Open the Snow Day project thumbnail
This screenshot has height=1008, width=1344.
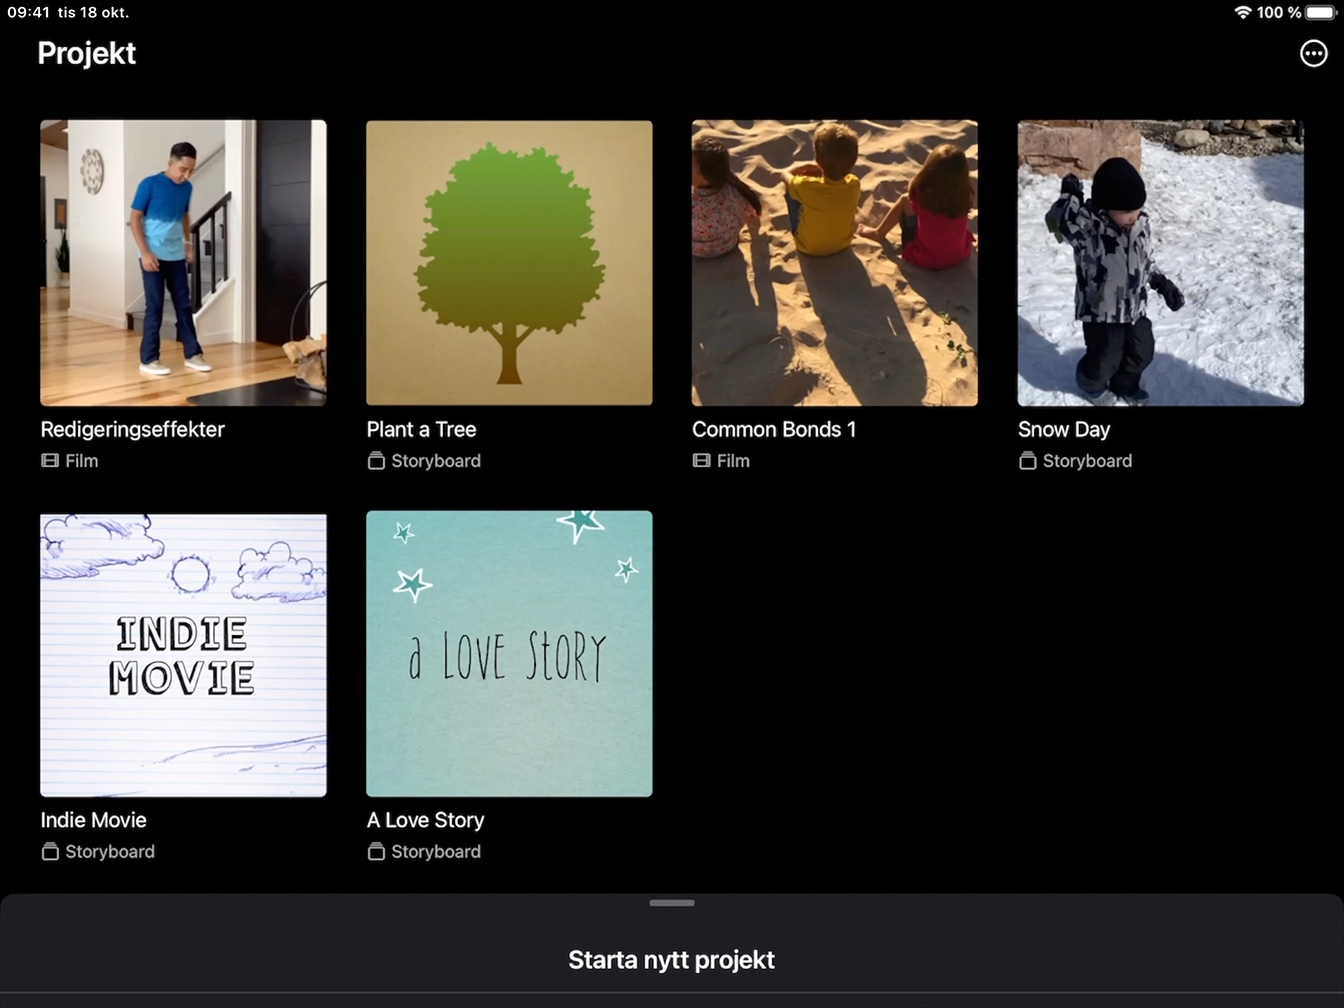(1160, 263)
